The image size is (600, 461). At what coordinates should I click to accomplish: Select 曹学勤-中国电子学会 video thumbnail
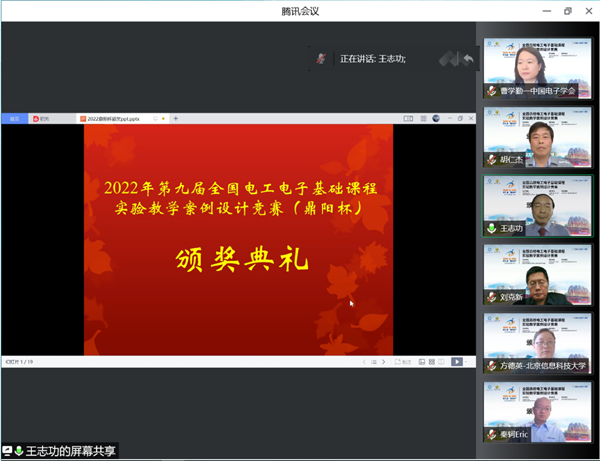[x=537, y=68]
